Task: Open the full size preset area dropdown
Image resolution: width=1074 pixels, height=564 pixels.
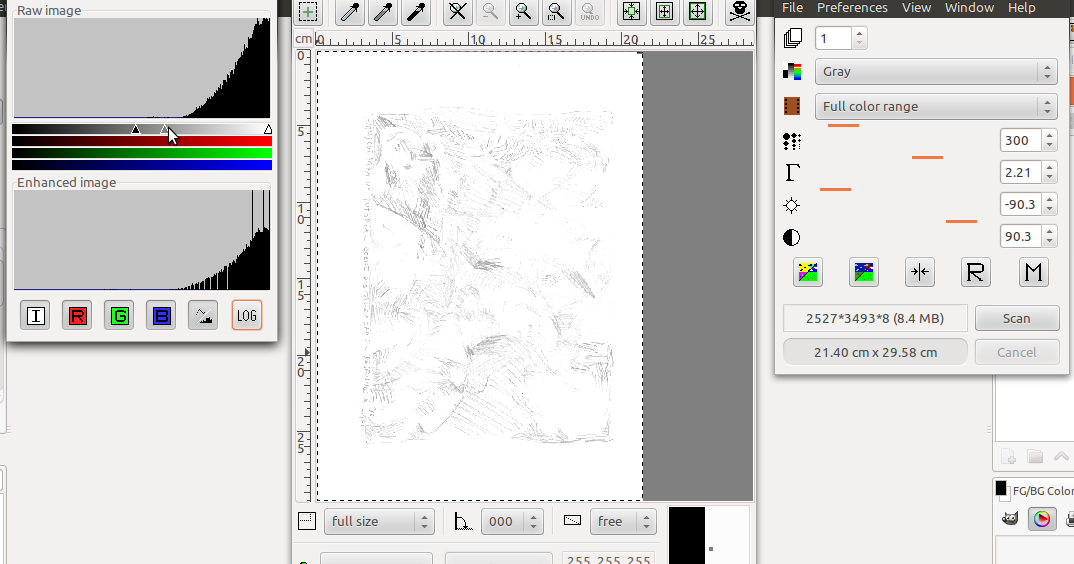Action: click(x=379, y=522)
